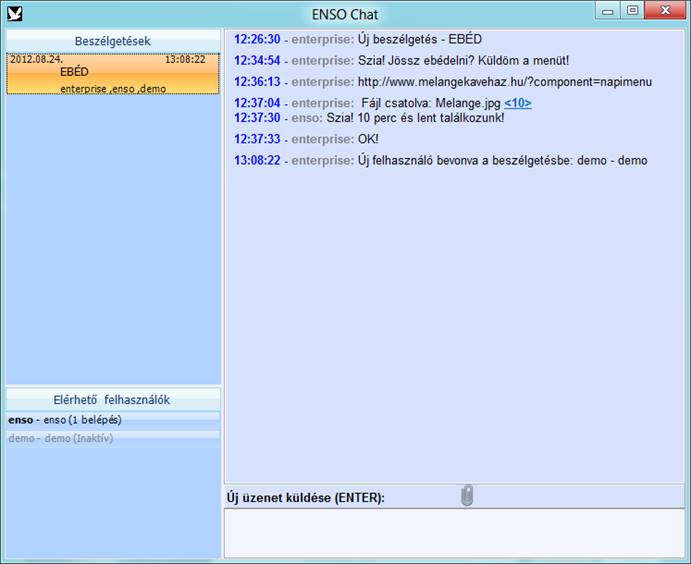Minimize the ENSO Chat window
Viewport: 691px width, 564px height.
pyautogui.click(x=608, y=11)
